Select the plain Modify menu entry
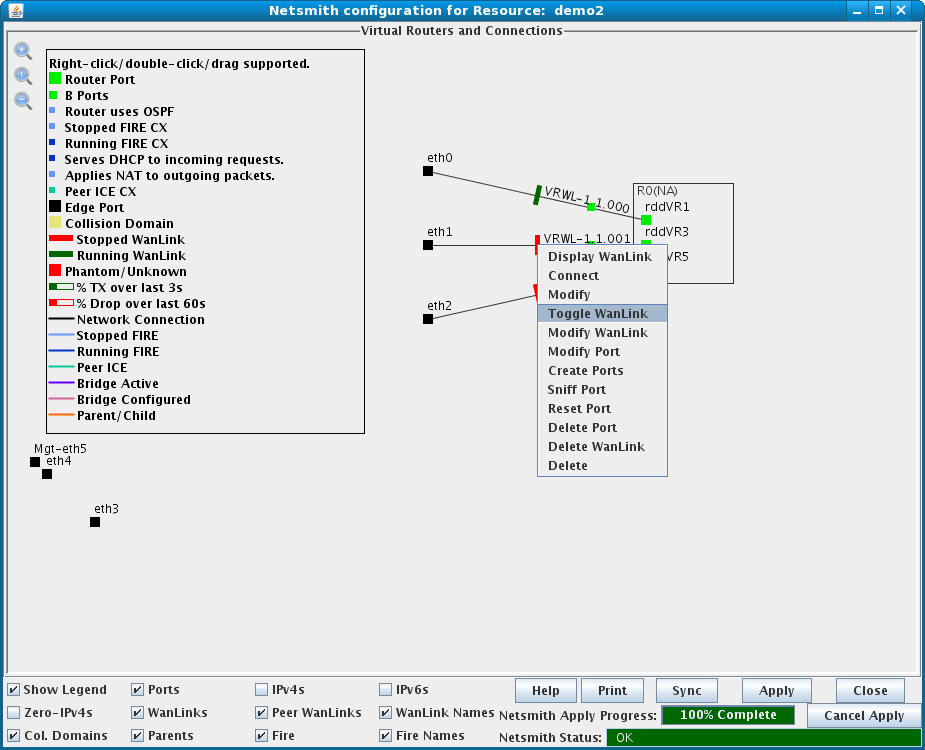 click(602, 294)
